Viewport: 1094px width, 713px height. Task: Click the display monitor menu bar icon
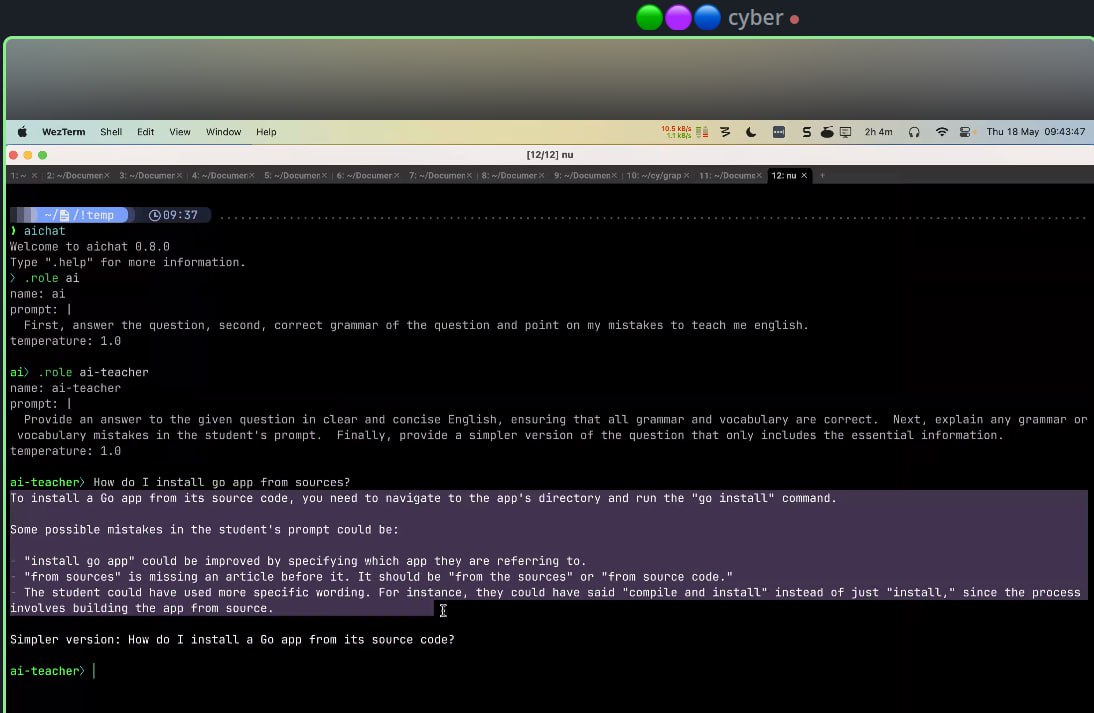point(845,132)
